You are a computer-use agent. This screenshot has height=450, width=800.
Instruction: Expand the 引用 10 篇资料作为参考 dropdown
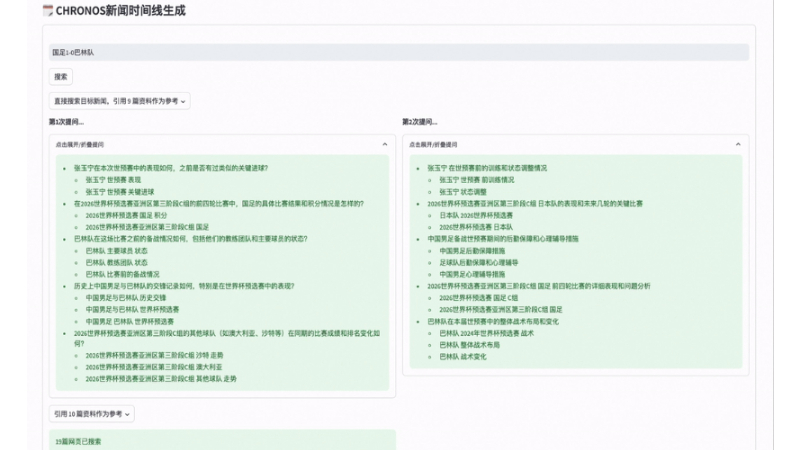coord(92,414)
